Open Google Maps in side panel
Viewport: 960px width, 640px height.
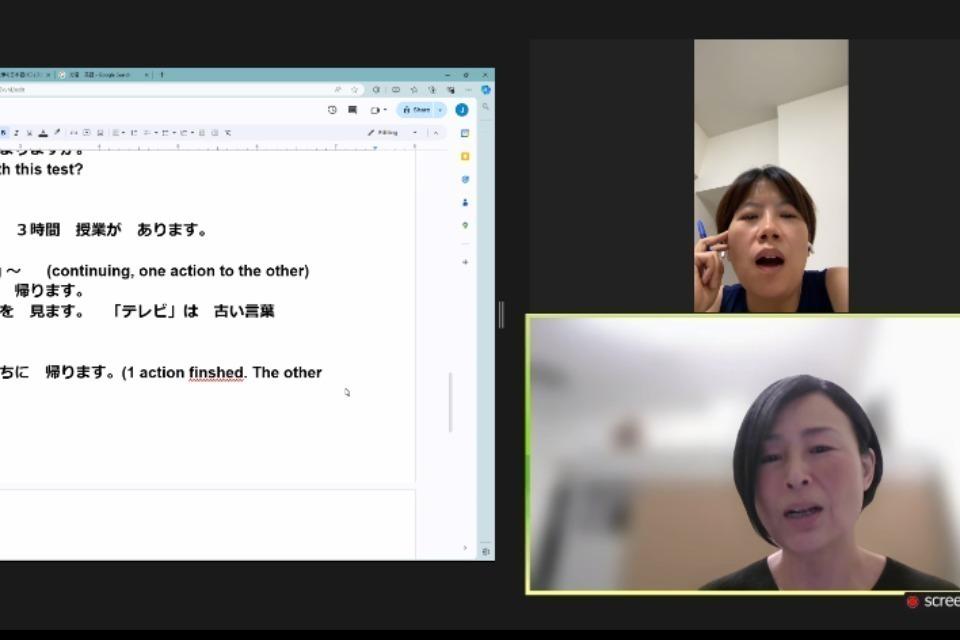[x=465, y=225]
